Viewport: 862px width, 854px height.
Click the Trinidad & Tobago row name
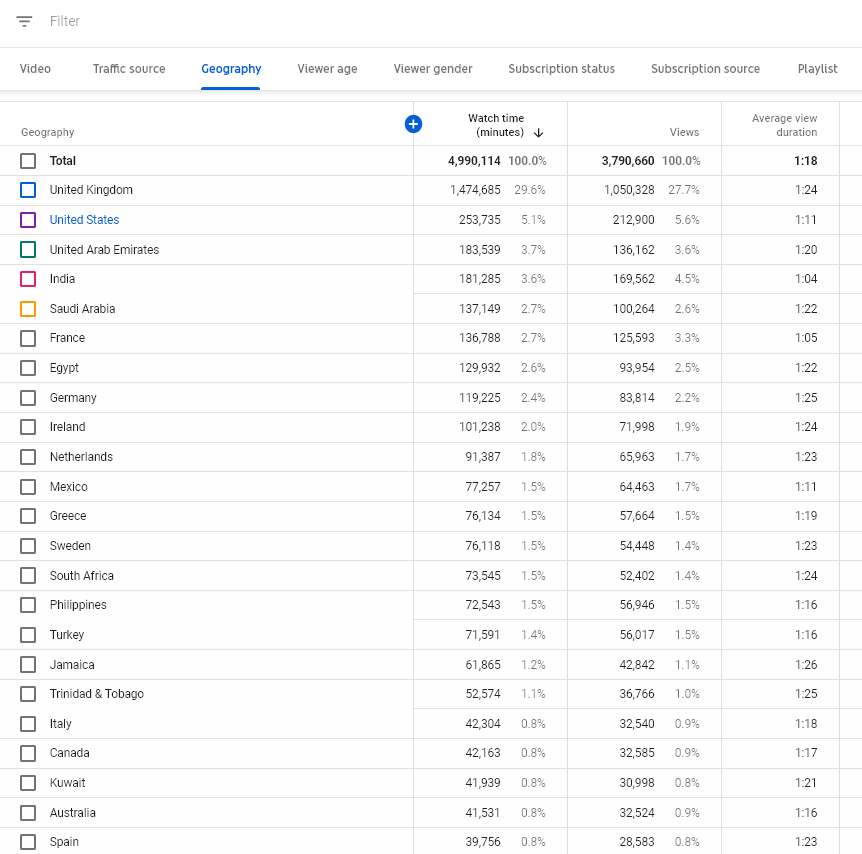click(x=97, y=694)
